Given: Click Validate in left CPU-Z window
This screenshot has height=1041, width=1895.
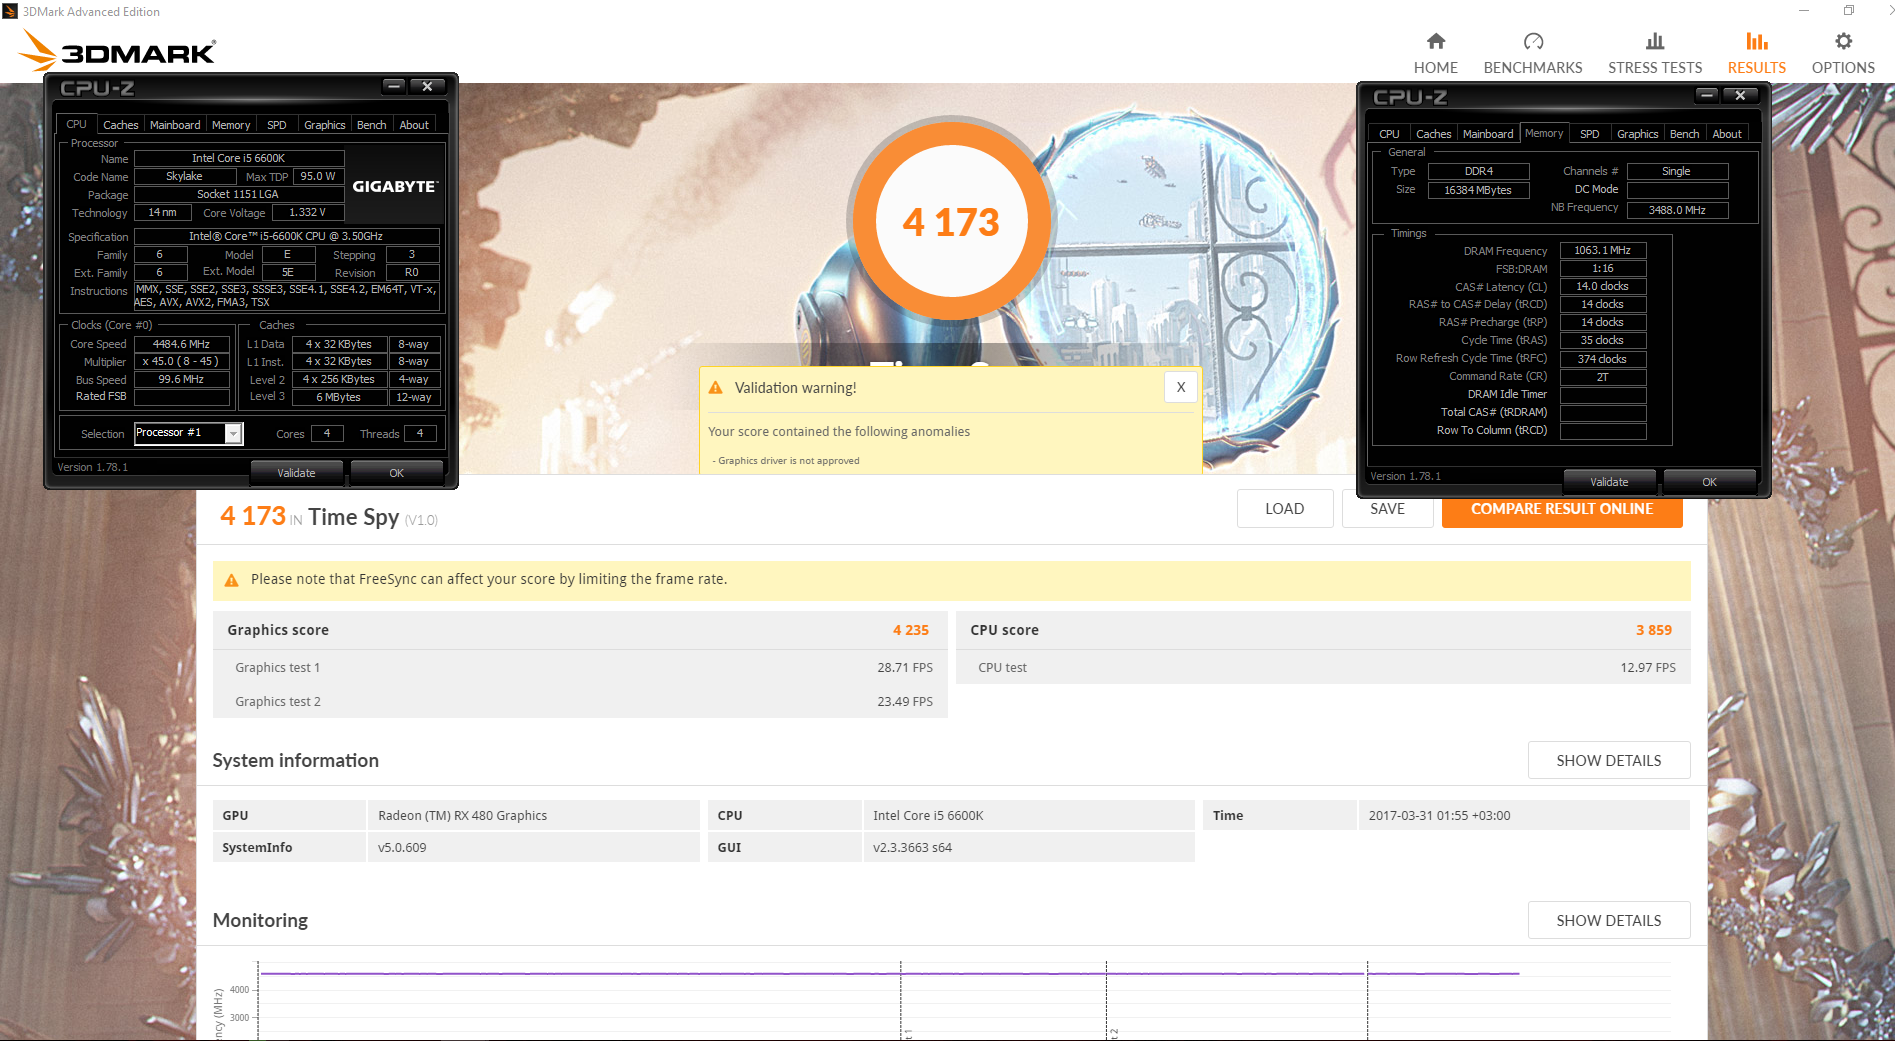Looking at the screenshot, I should 296,473.
